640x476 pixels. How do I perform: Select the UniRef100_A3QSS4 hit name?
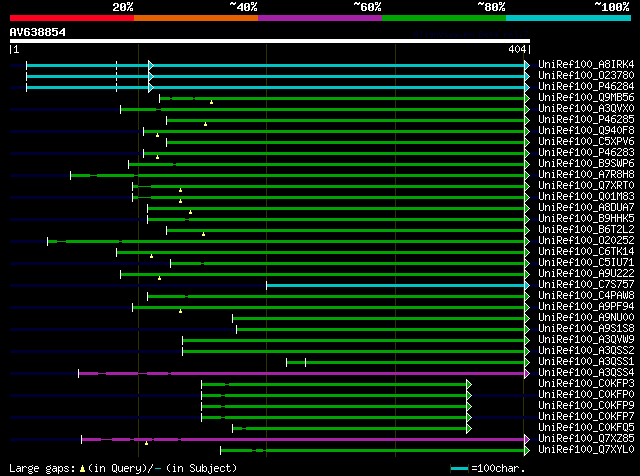click(586, 373)
